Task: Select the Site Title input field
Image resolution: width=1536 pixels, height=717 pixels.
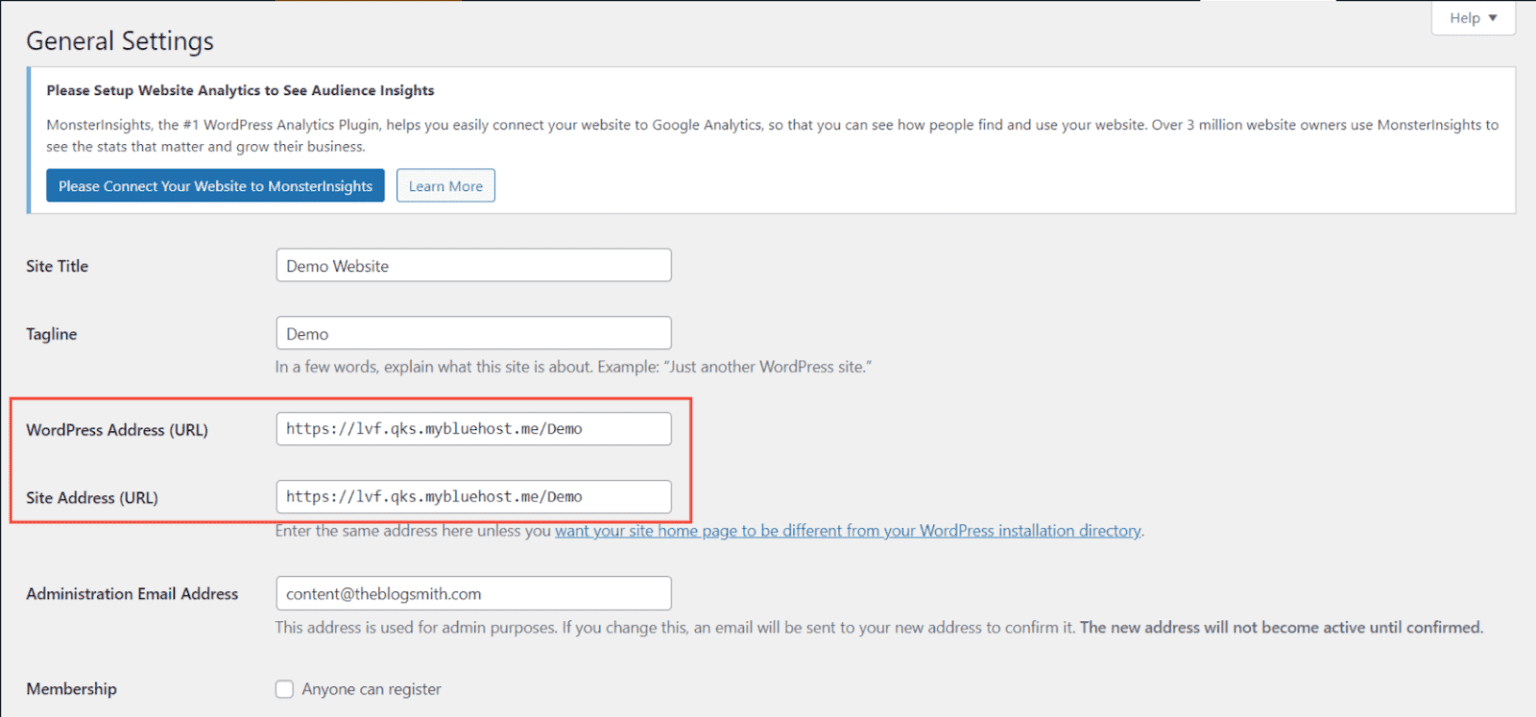Action: 473,265
